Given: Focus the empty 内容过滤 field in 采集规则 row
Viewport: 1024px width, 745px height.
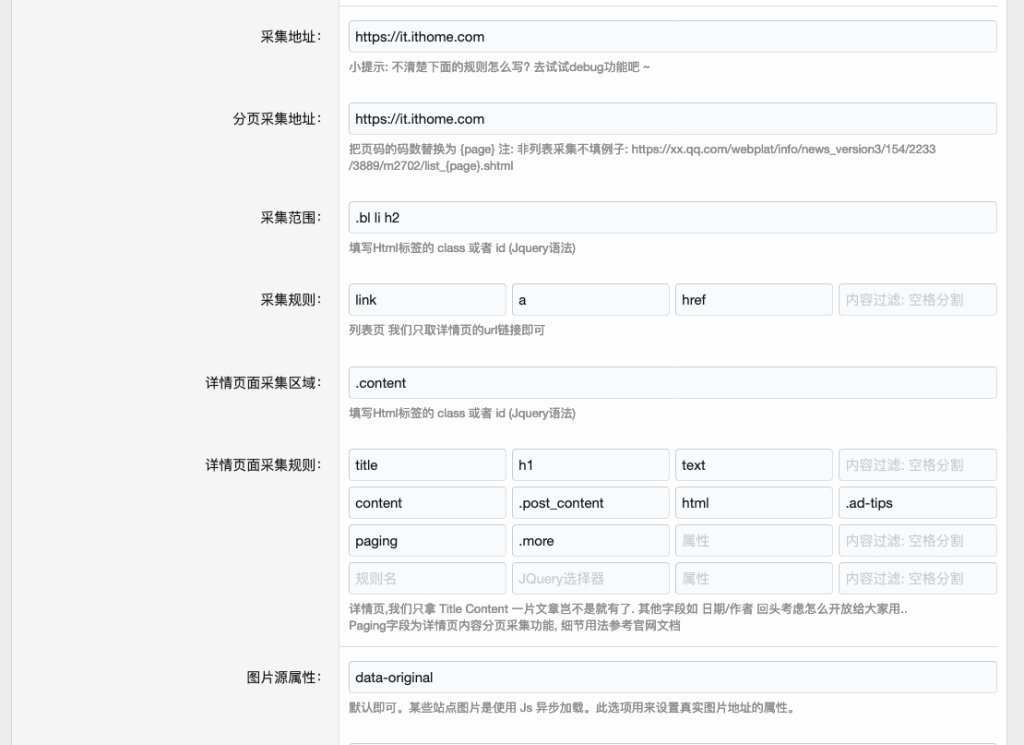Looking at the screenshot, I should point(917,300).
